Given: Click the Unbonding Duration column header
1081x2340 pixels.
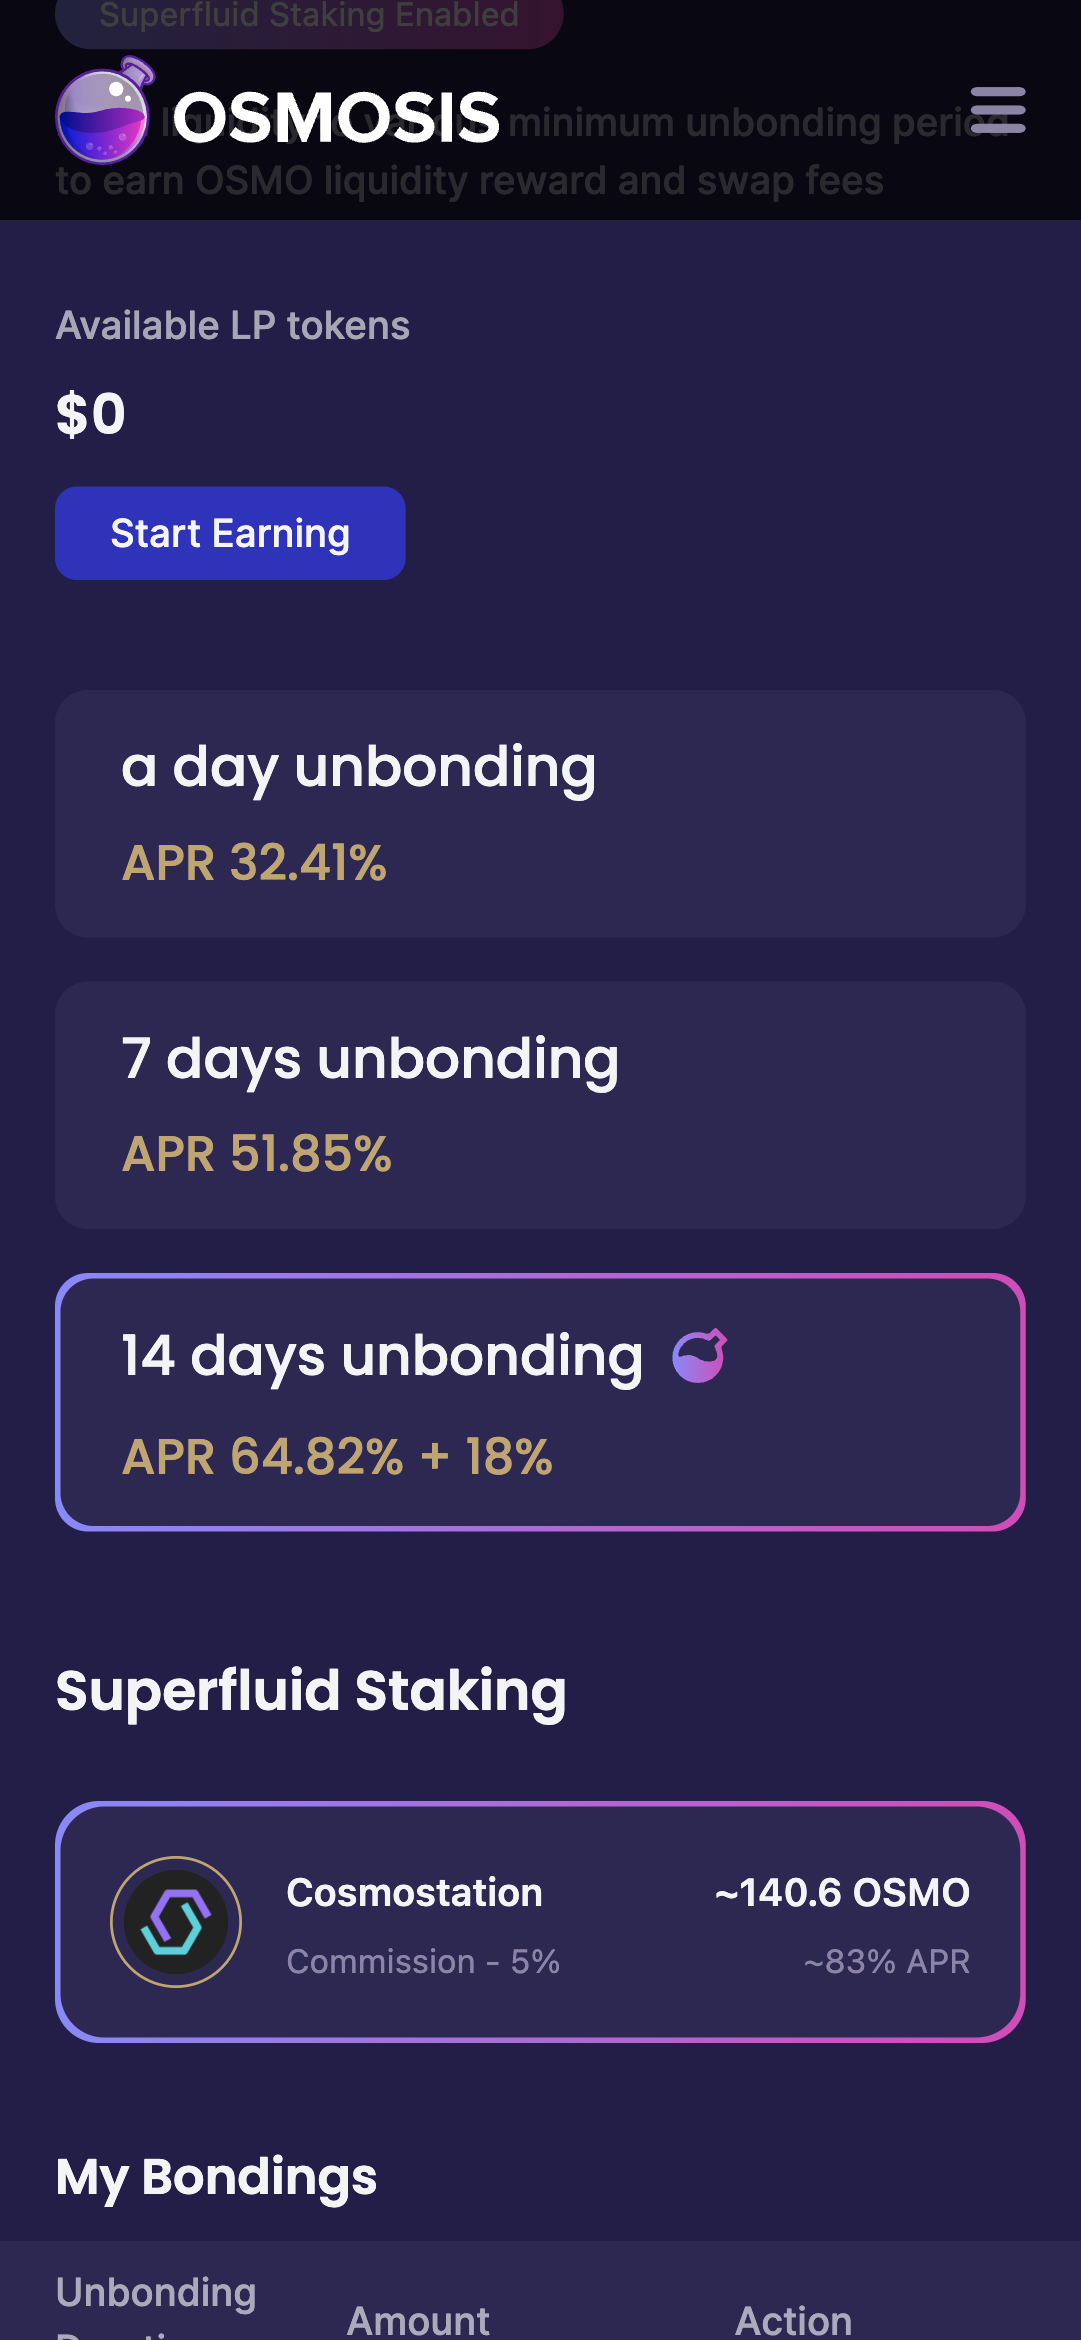Looking at the screenshot, I should 156,2300.
